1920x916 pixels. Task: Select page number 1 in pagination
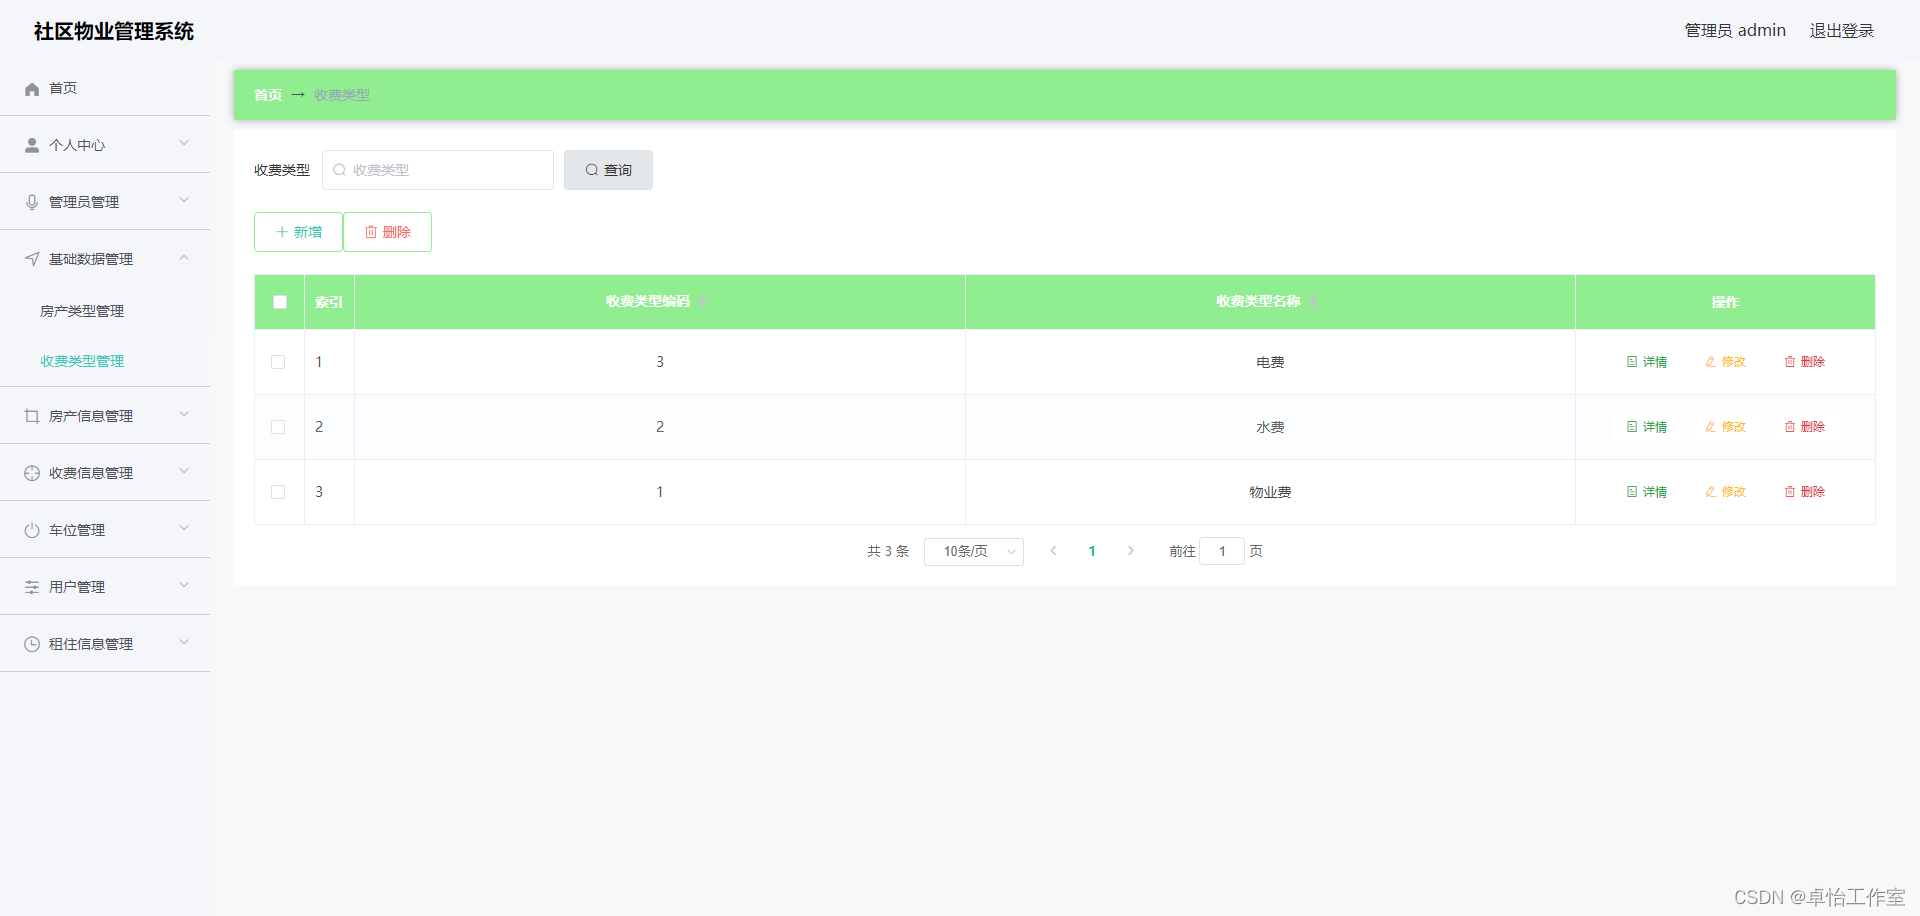(x=1092, y=551)
